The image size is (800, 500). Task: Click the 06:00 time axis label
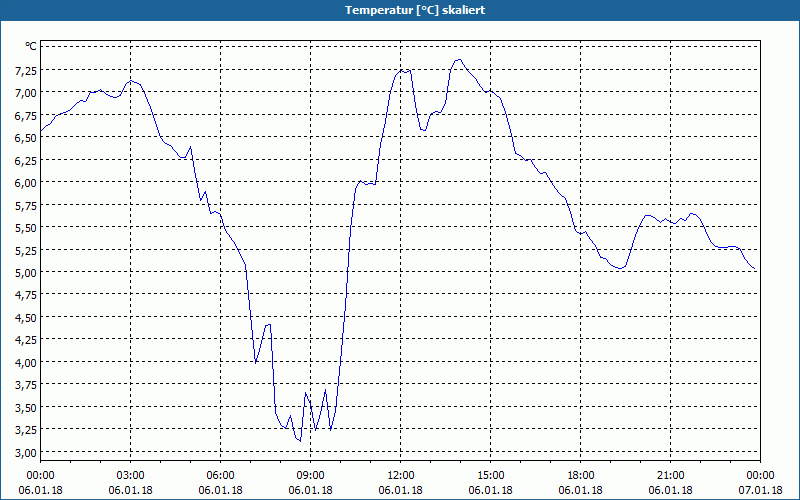(220, 476)
